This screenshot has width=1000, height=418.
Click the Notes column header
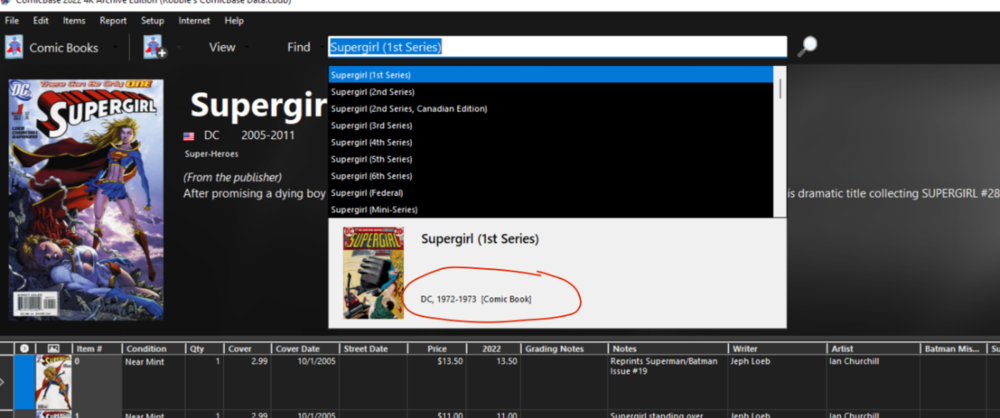(x=668, y=349)
